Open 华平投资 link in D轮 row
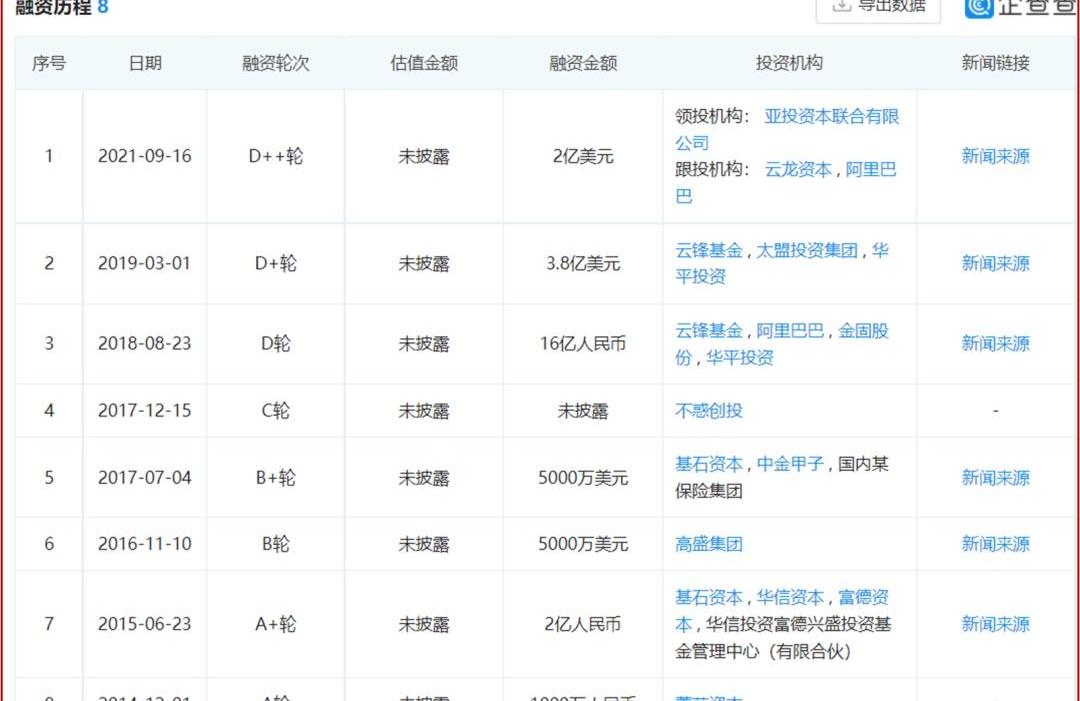This screenshot has height=701, width=1080. (740, 357)
